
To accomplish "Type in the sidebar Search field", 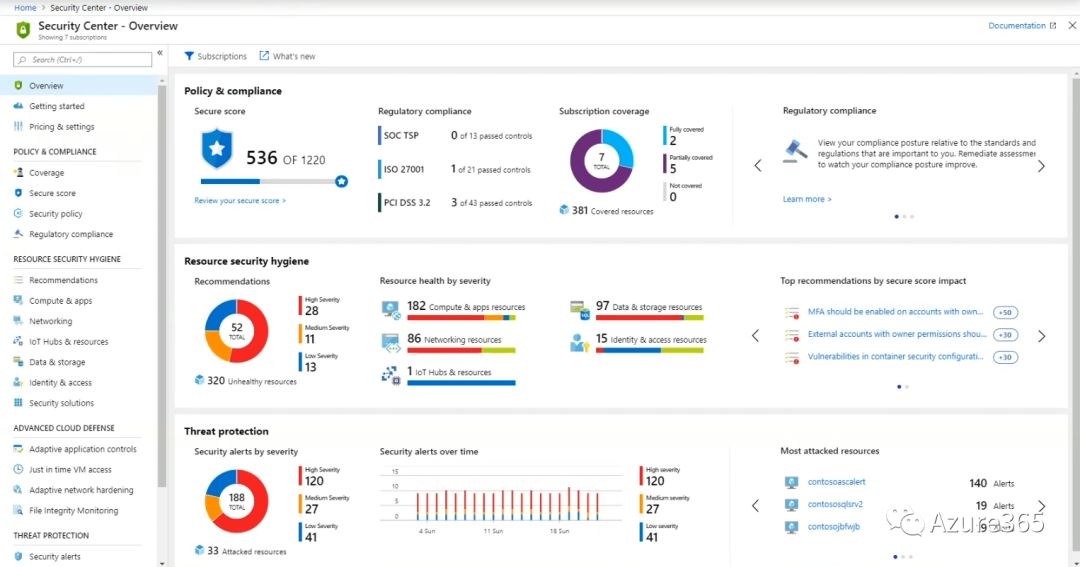I will (85, 60).
